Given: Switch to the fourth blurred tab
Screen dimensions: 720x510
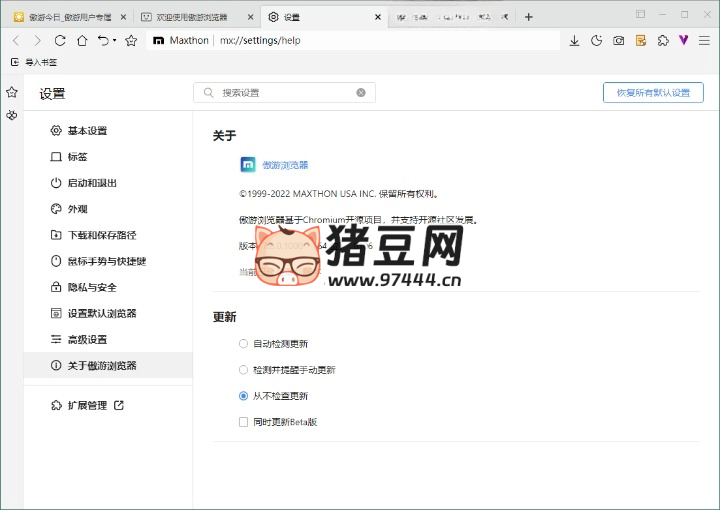Looking at the screenshot, I should (x=452, y=17).
